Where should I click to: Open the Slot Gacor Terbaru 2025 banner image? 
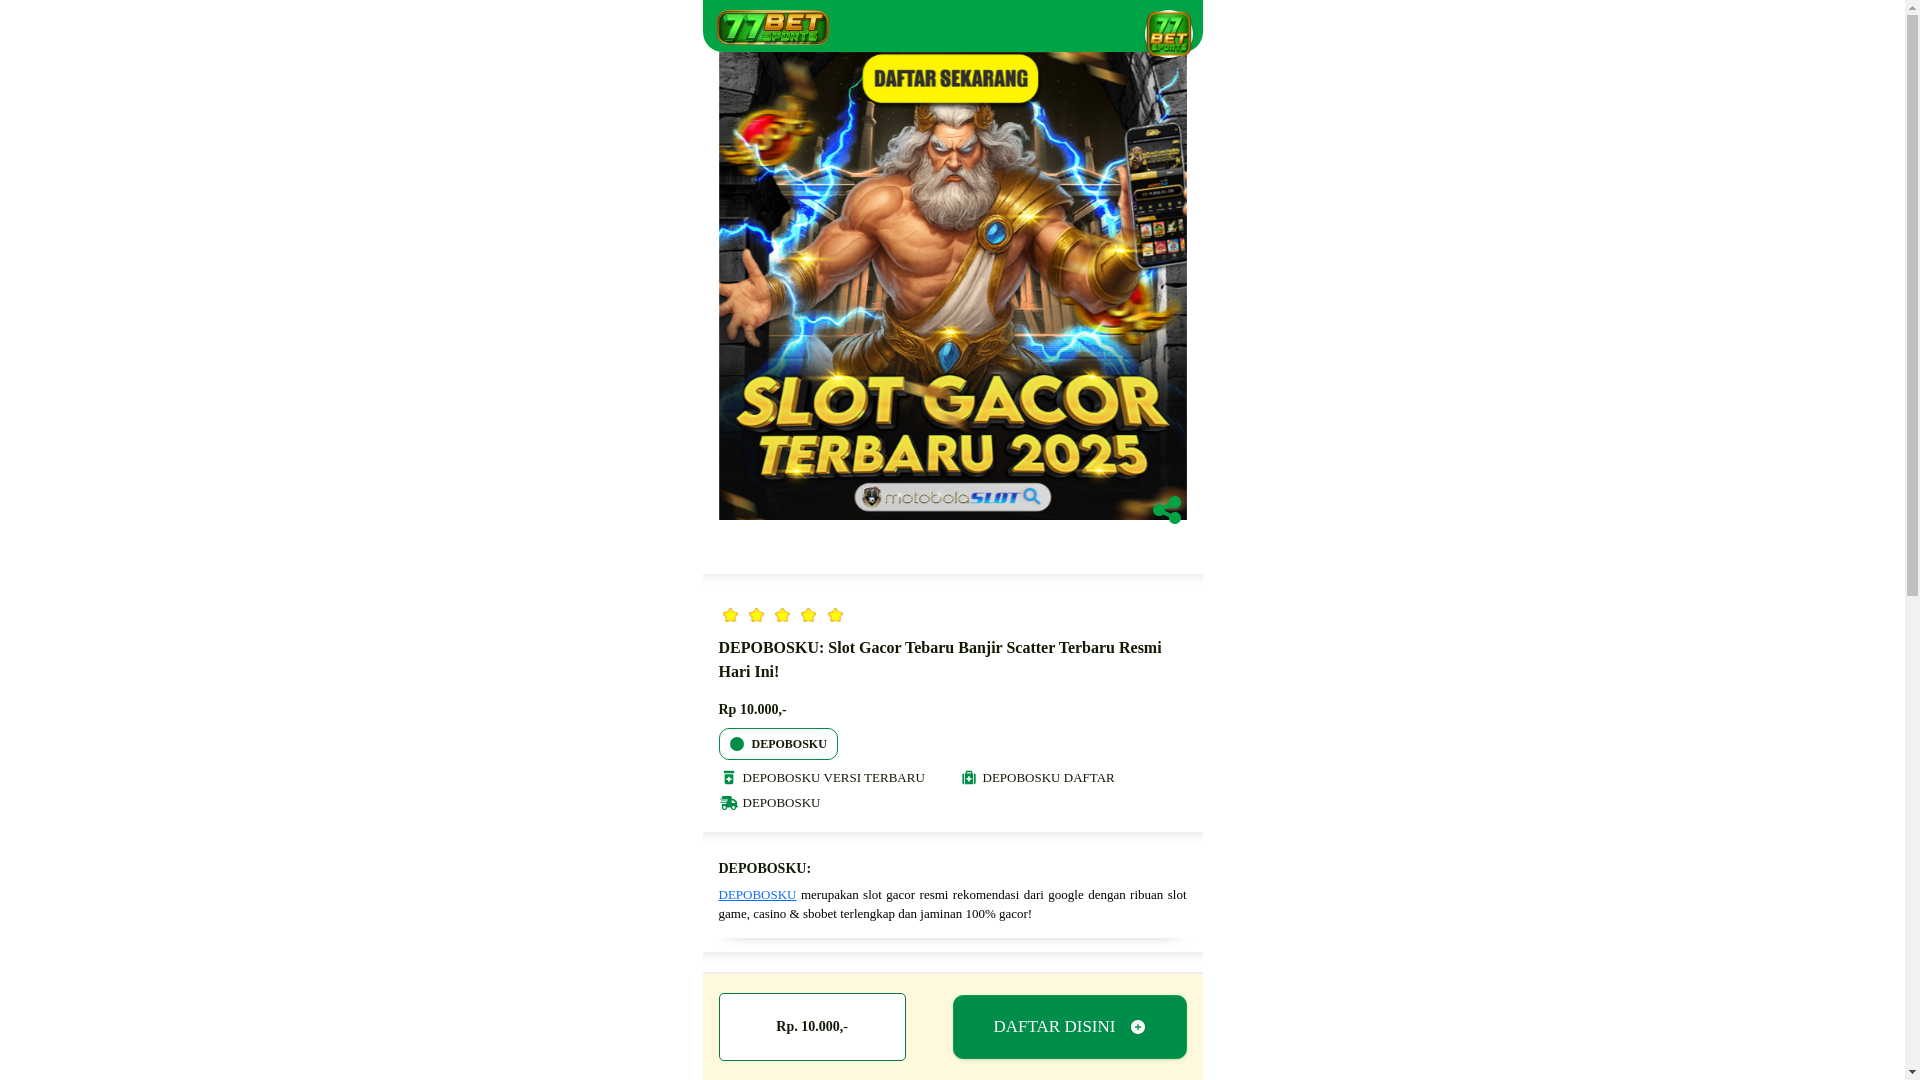click(x=952, y=286)
